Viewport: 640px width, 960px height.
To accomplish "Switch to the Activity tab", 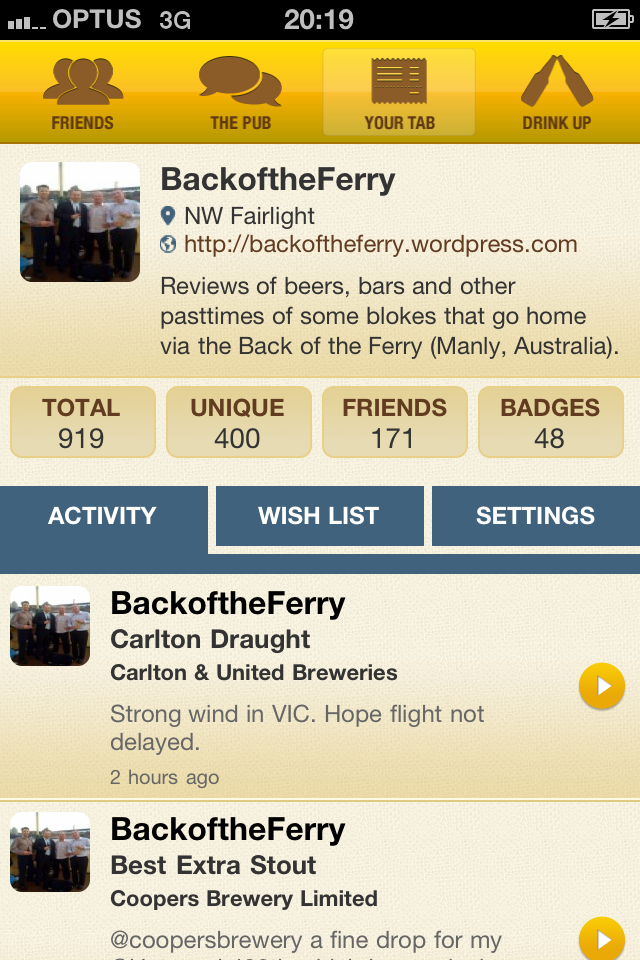I will point(103,516).
